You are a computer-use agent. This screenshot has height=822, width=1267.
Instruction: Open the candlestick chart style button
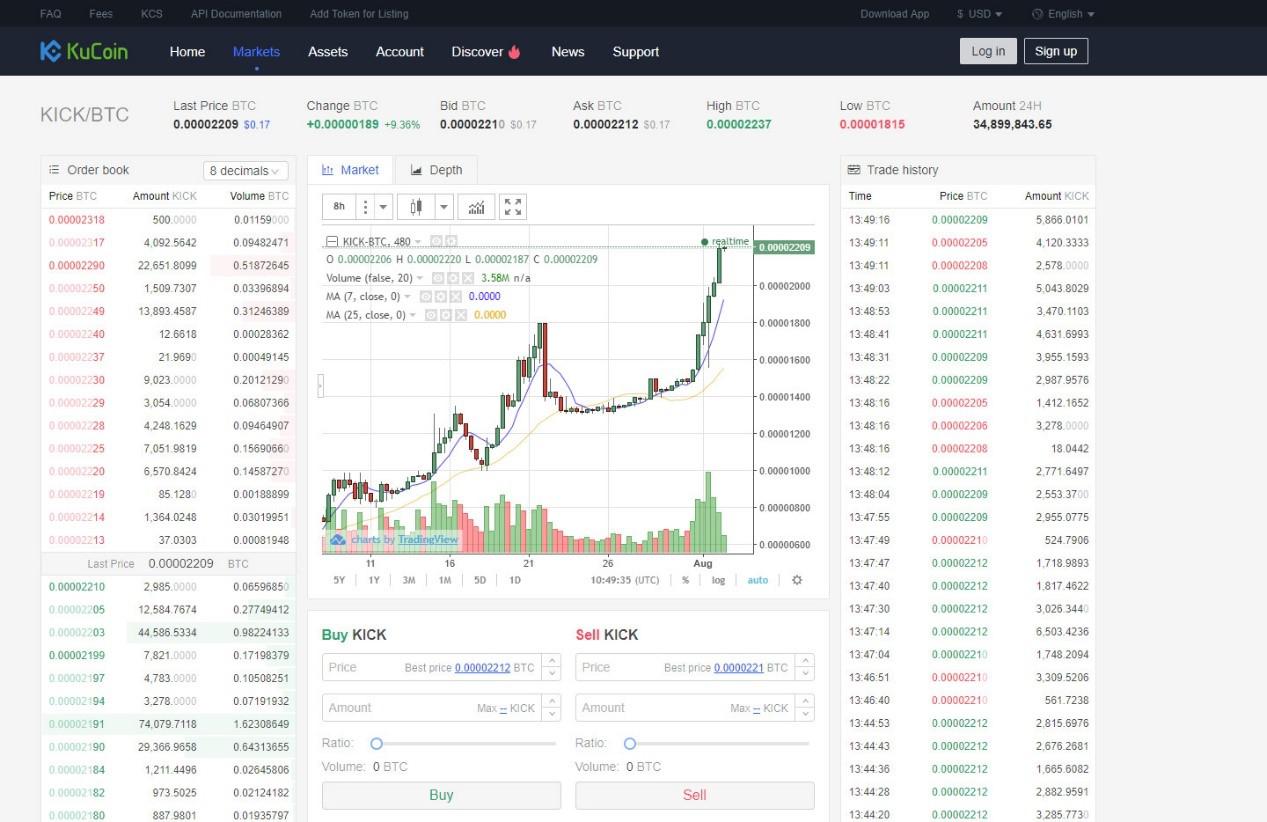416,206
